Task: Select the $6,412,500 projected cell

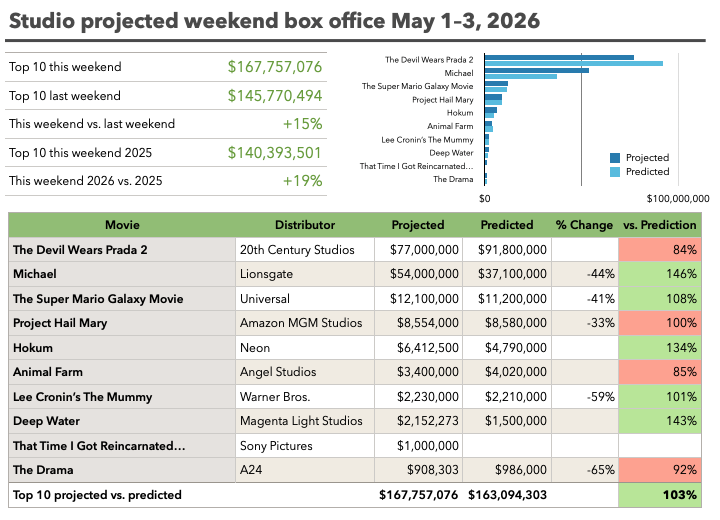Action: (419, 348)
